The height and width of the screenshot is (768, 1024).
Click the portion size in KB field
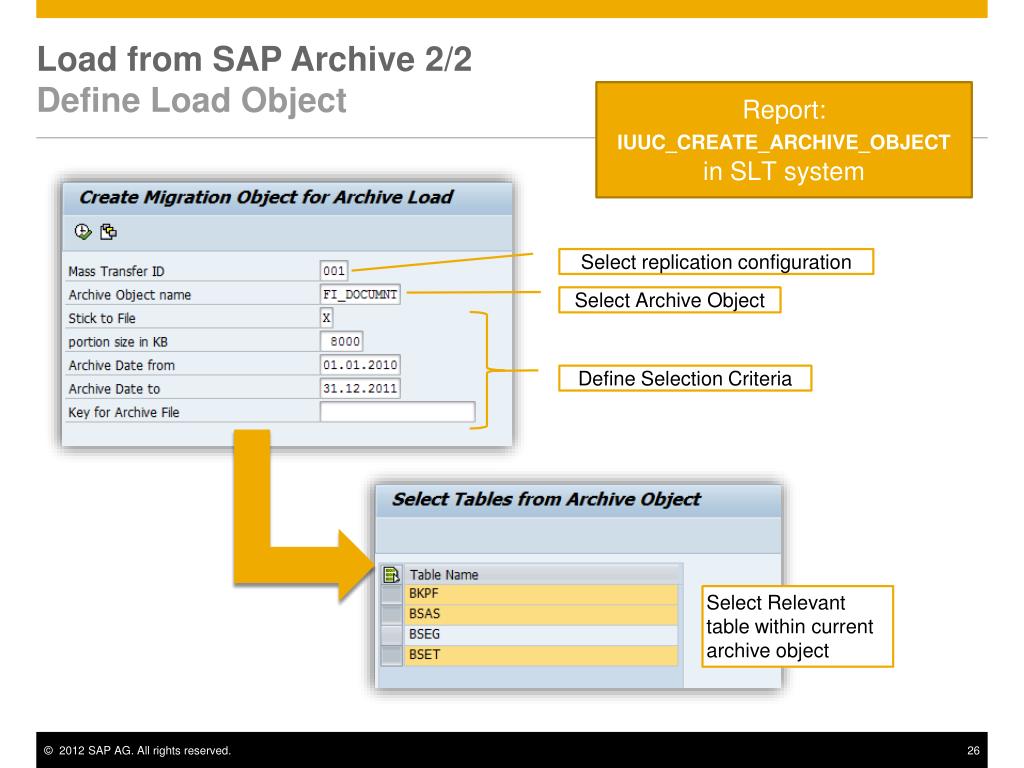[x=342, y=342]
